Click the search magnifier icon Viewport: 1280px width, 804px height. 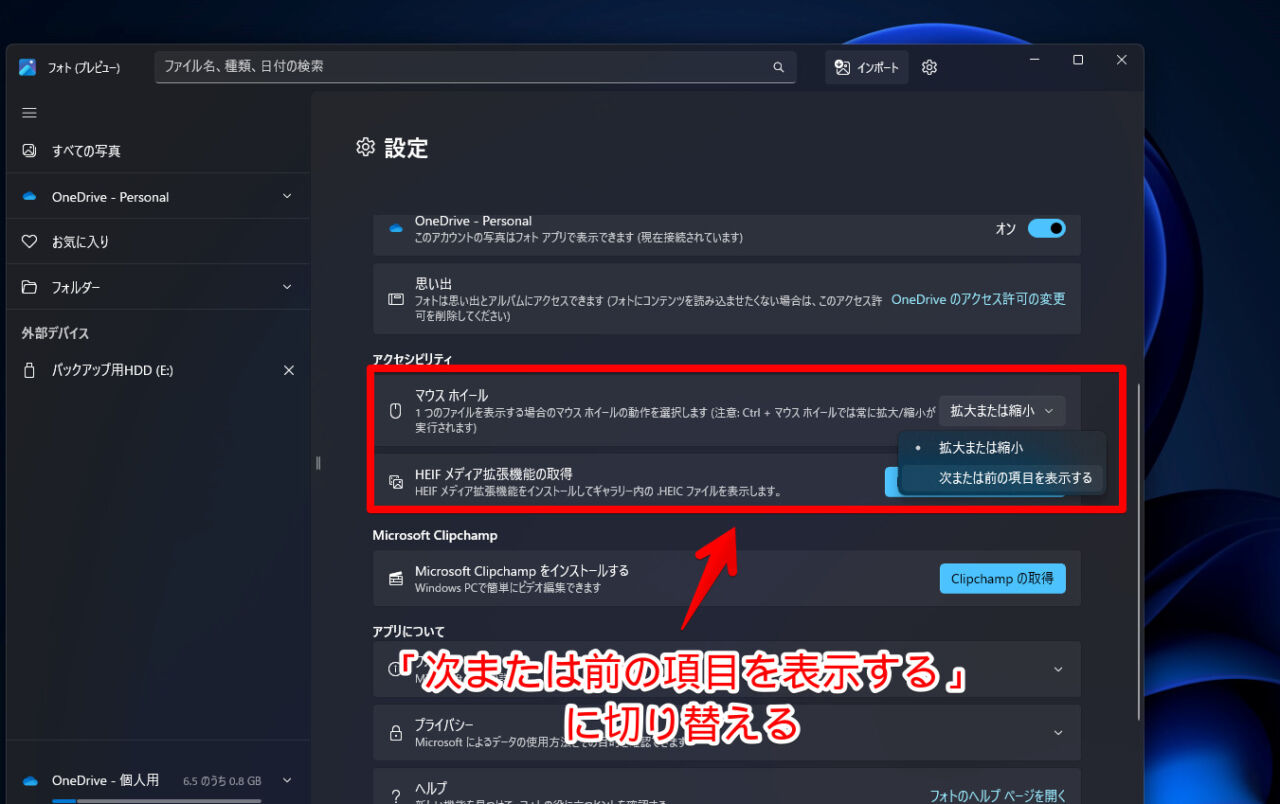(778, 67)
